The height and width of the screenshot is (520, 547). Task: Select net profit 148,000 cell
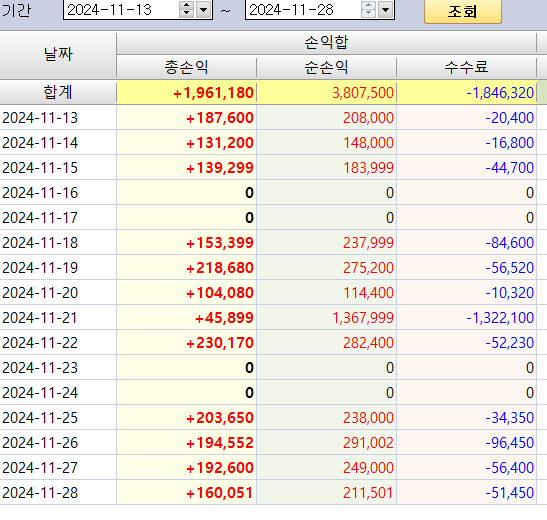coord(327,143)
